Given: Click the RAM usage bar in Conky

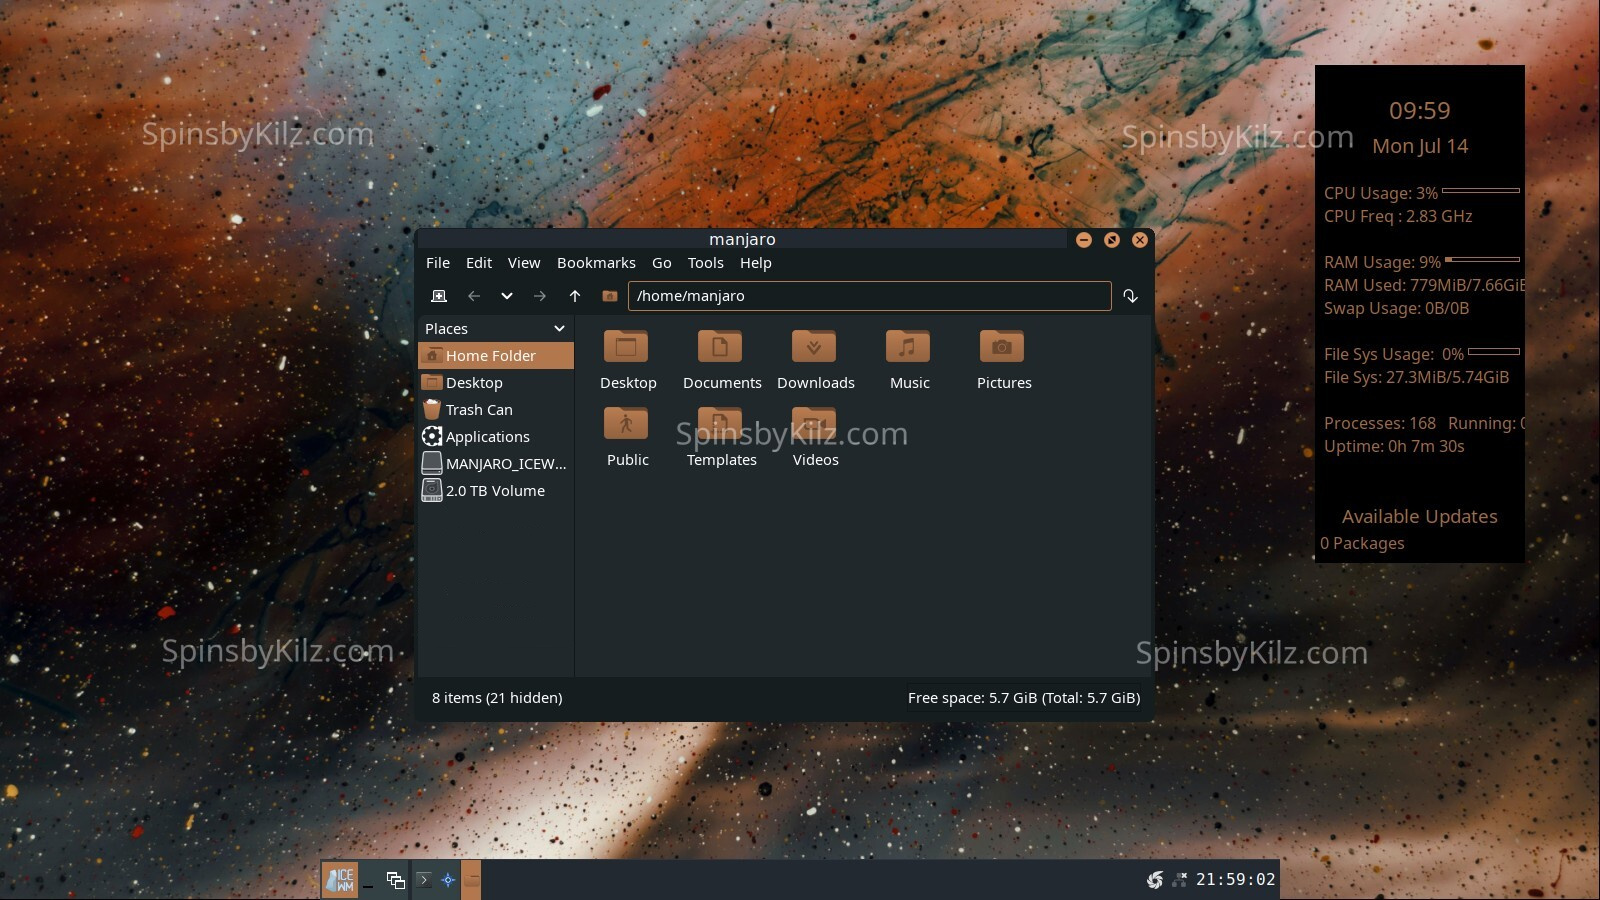Looking at the screenshot, I should tap(1482, 259).
